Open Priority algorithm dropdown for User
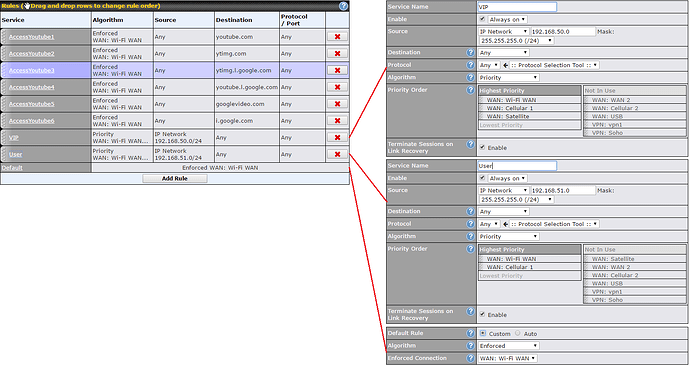Screen dimensions: 690x366 pos(509,236)
